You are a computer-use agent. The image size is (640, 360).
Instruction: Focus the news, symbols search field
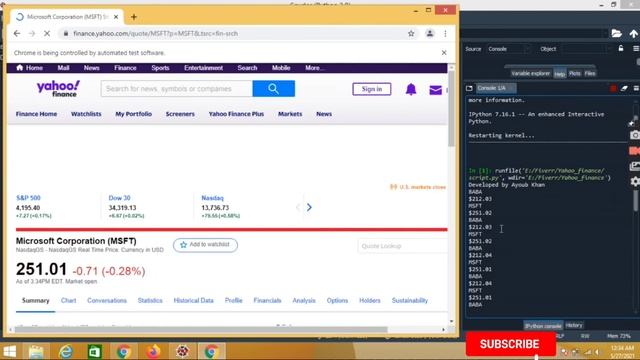tap(177, 89)
